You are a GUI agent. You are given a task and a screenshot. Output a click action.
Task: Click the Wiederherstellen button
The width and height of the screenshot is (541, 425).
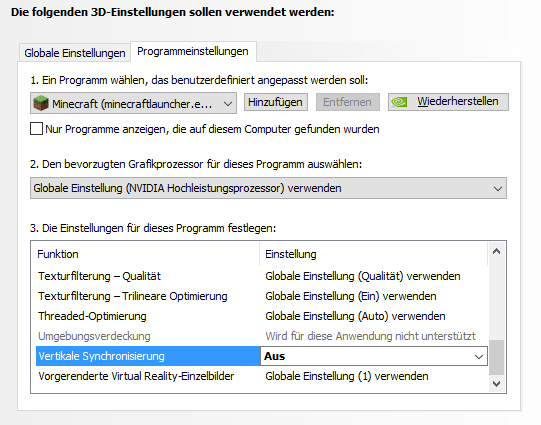pyautogui.click(x=448, y=102)
